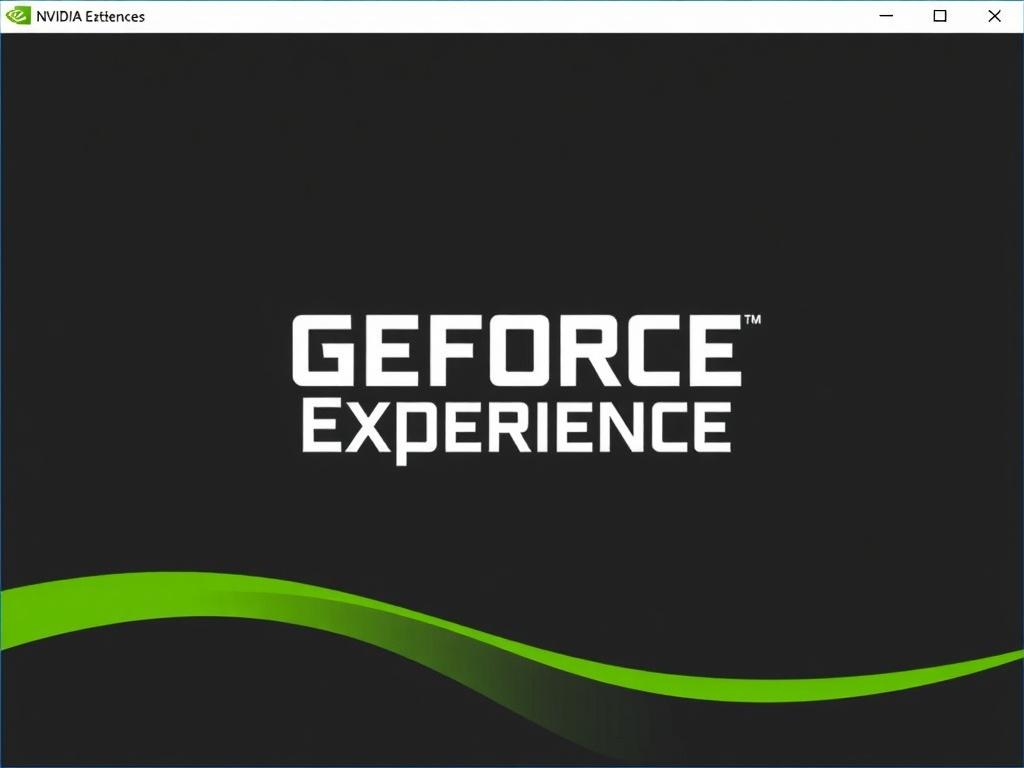Click the trademark symbol beside GEFORCE
The width and height of the screenshot is (1024, 768).
click(753, 320)
